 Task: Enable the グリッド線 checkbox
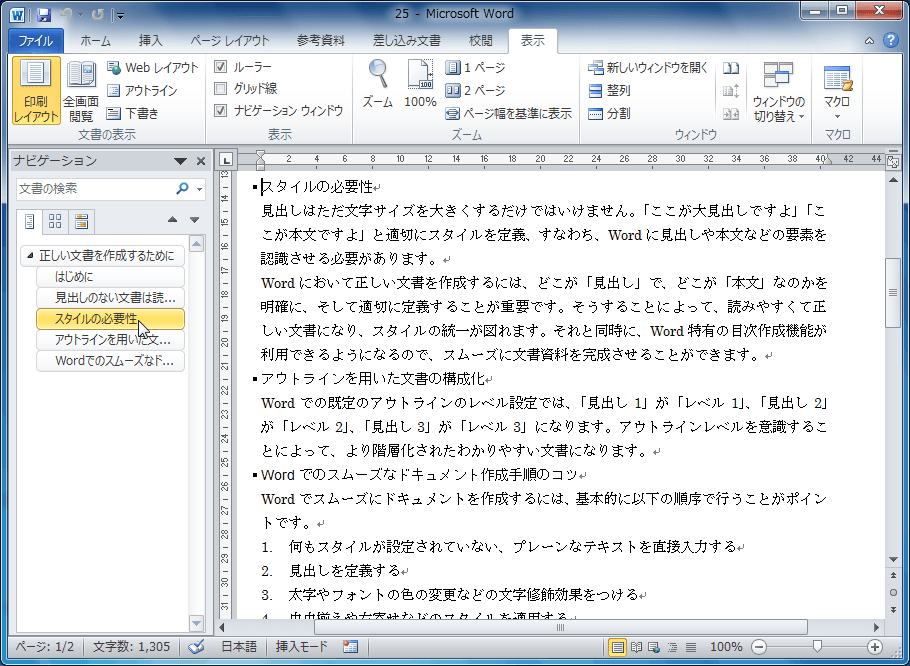pyautogui.click(x=221, y=89)
